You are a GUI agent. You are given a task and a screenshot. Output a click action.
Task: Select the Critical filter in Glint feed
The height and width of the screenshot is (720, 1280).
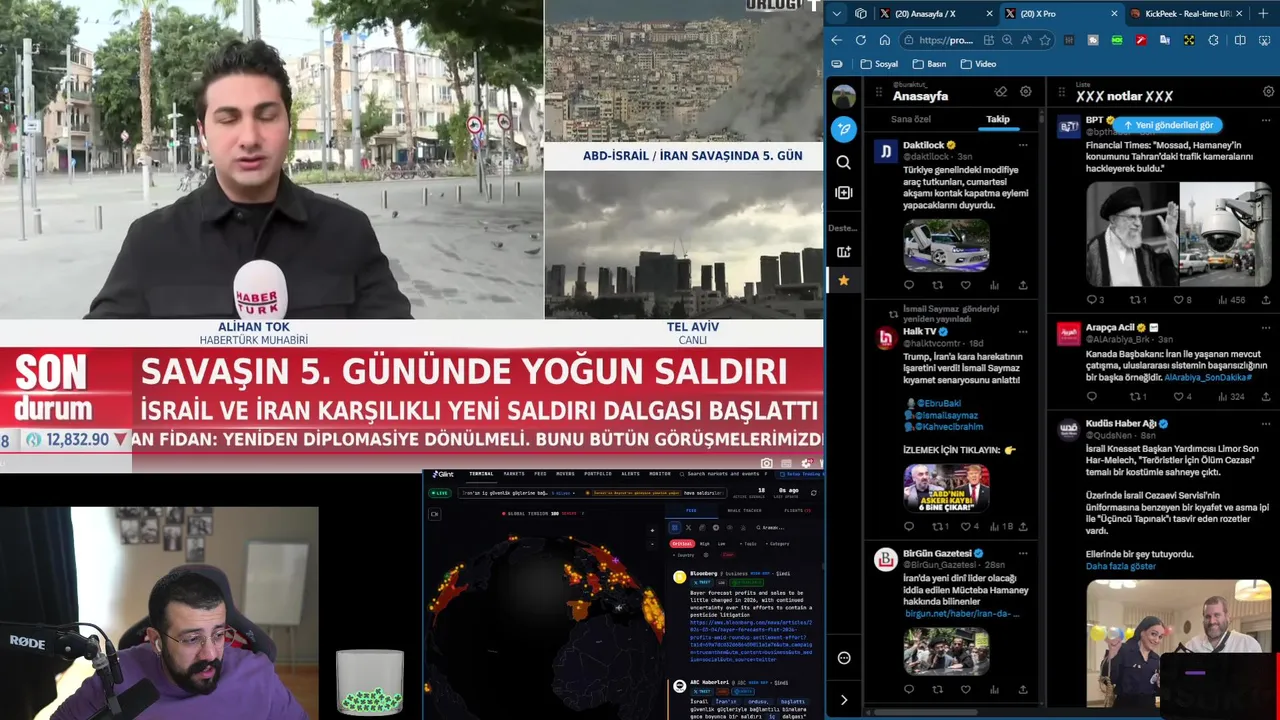pyautogui.click(x=681, y=543)
